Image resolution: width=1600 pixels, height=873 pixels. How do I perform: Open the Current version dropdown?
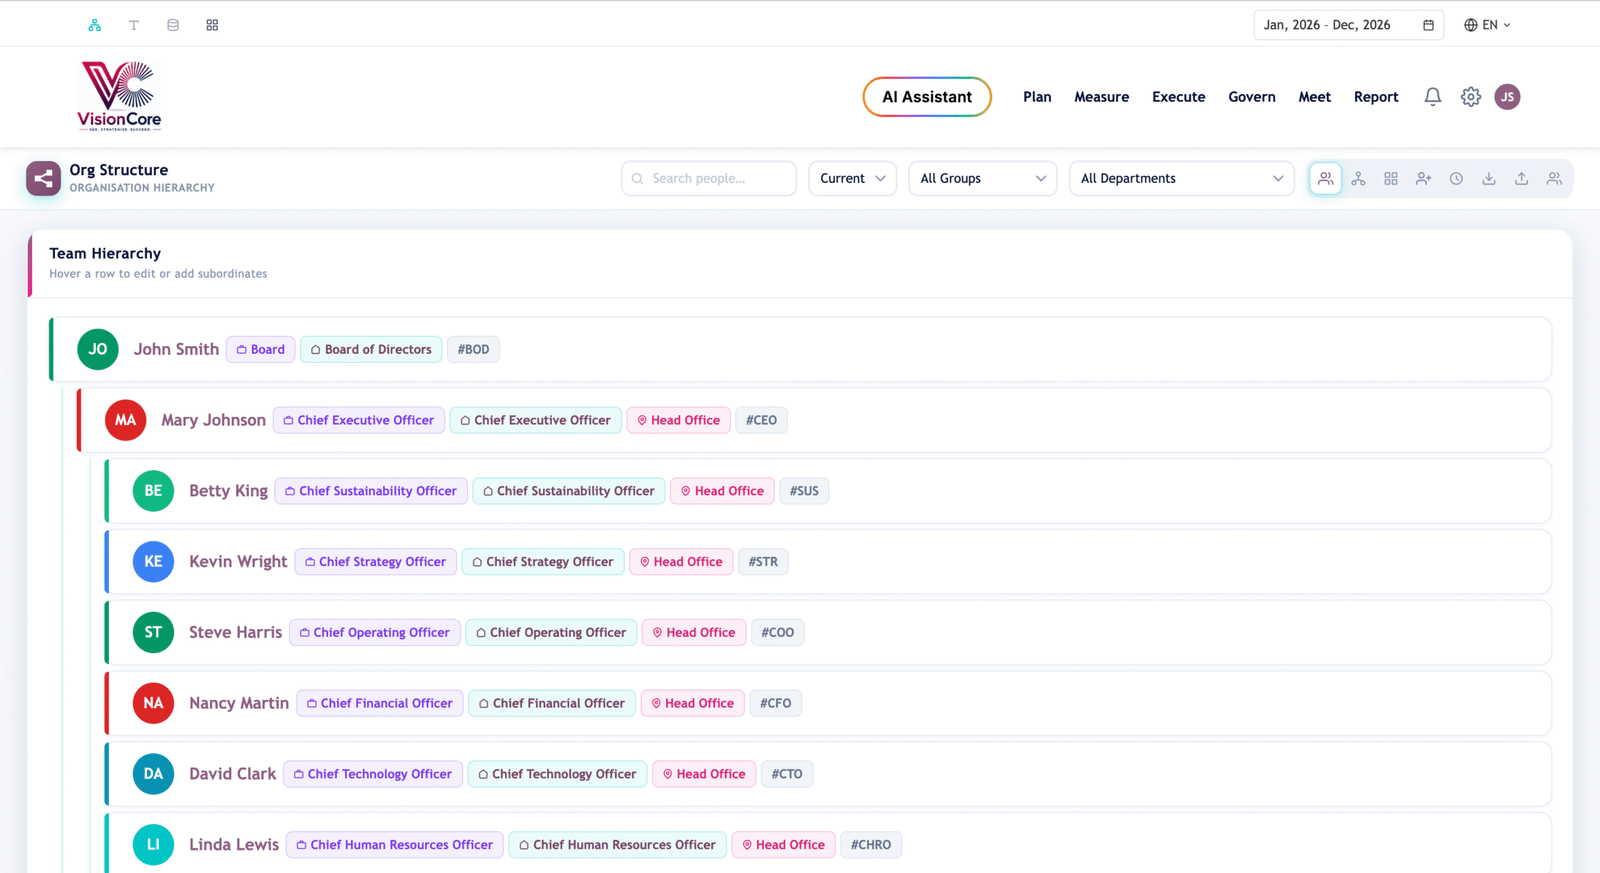pos(852,179)
